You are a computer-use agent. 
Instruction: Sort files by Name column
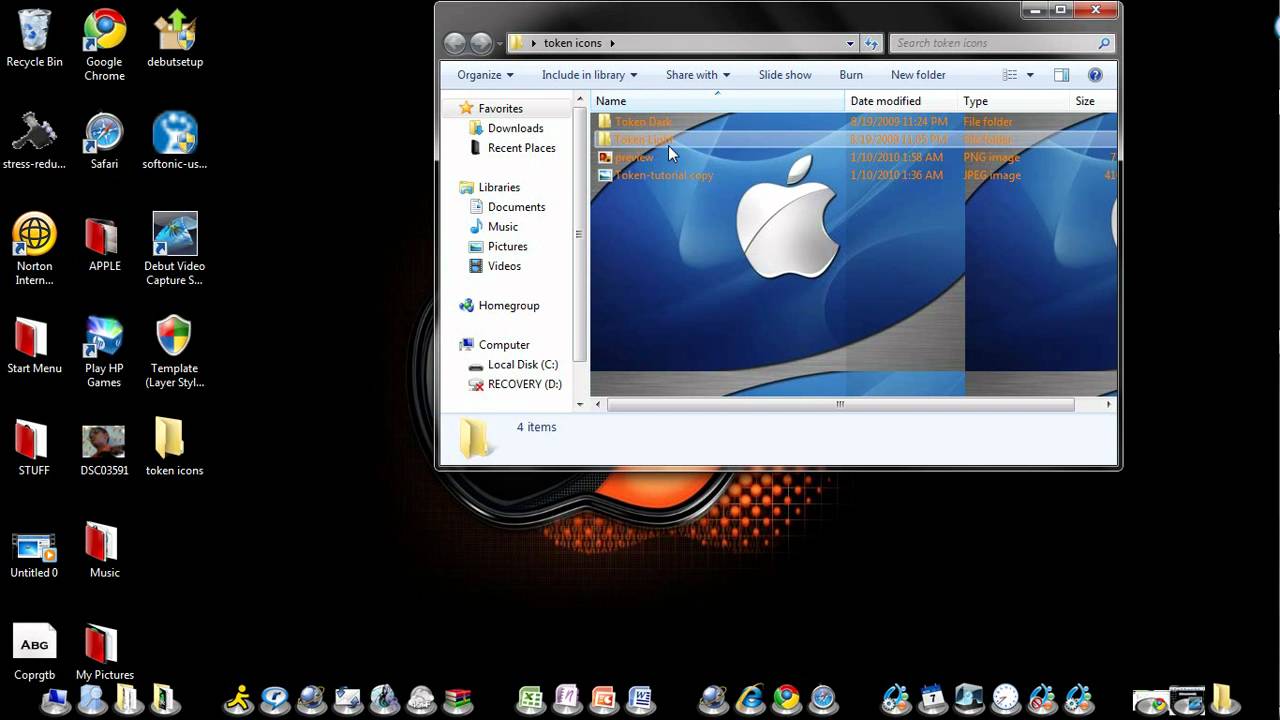click(x=717, y=101)
